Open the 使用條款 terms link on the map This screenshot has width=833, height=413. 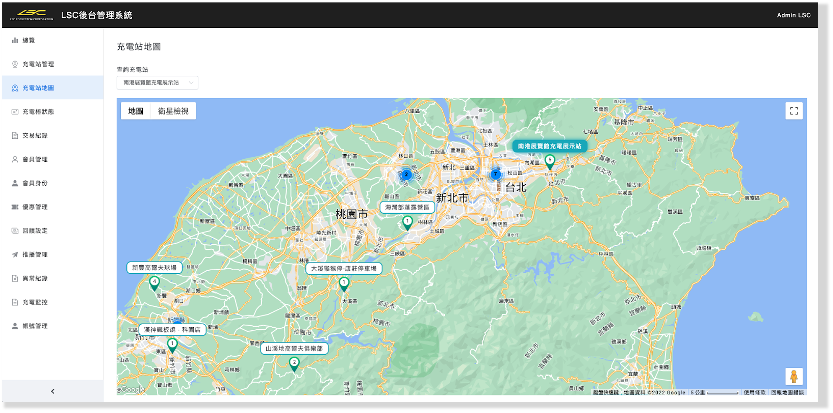755,391
